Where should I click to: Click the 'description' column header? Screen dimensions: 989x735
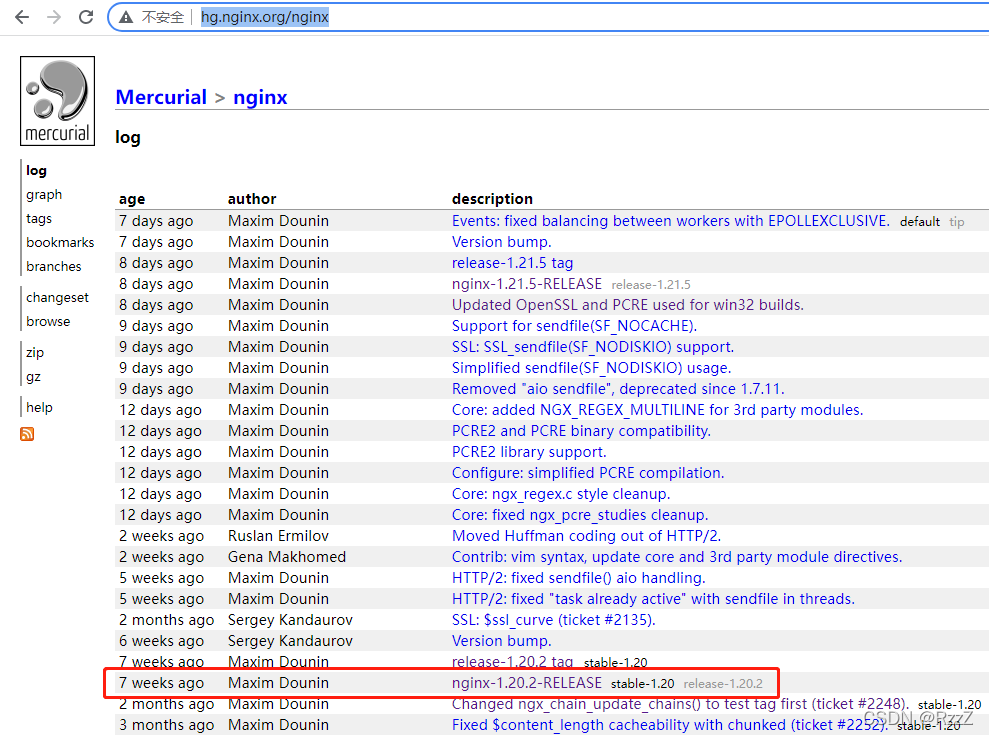[x=492, y=199]
